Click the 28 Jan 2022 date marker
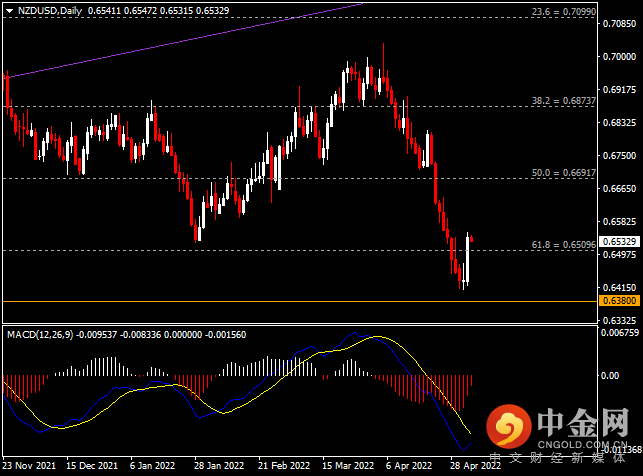This screenshot has width=643, height=476. 219,466
